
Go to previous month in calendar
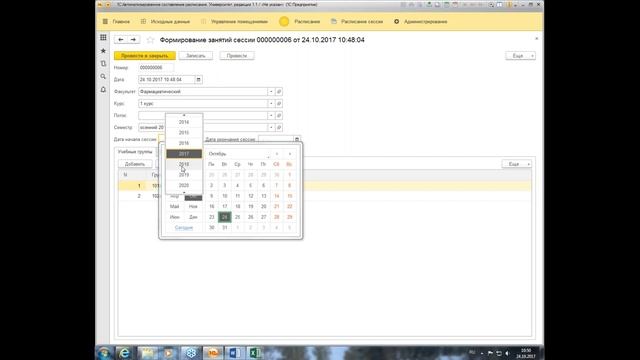(277, 154)
